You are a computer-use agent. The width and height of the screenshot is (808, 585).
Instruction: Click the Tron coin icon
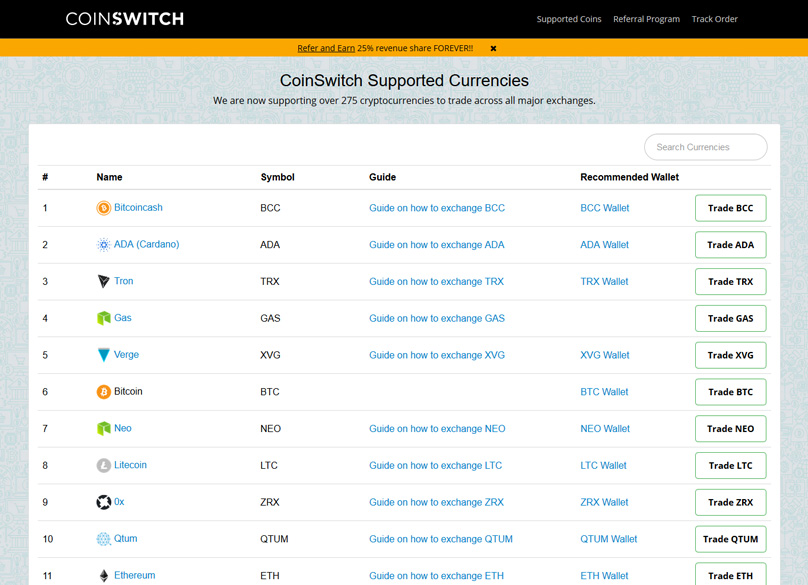coord(104,281)
